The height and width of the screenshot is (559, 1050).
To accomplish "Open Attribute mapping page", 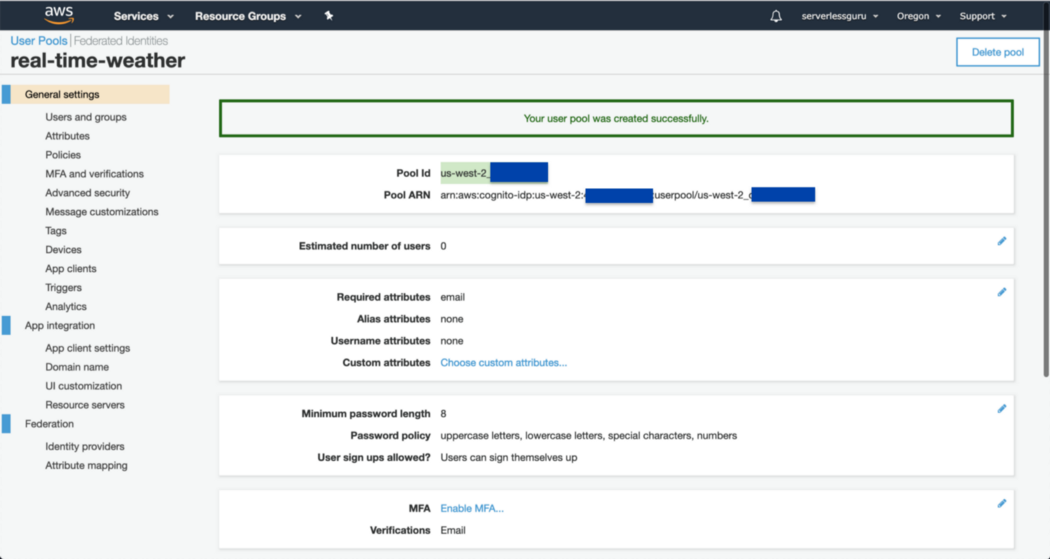I will [86, 465].
